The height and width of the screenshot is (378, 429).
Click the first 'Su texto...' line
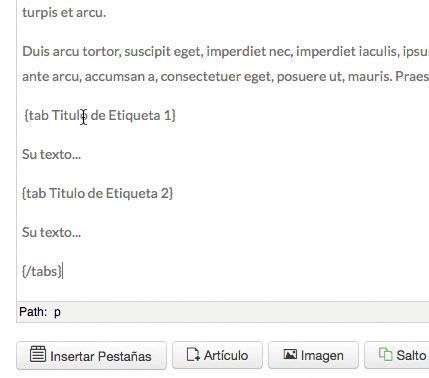[51, 154]
